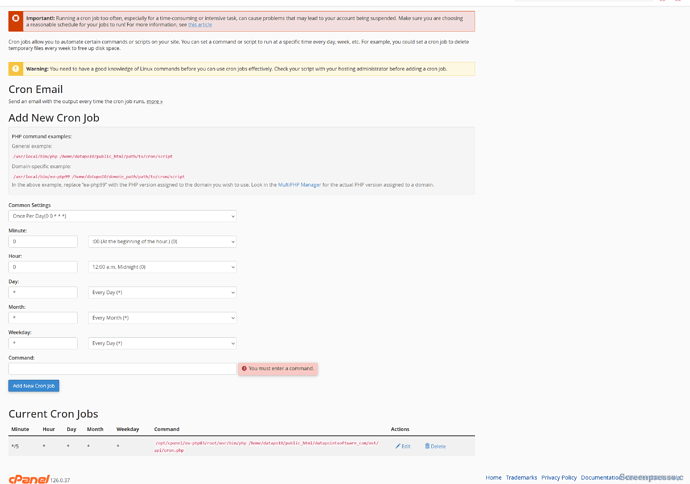Click the Add New Cron Job button

(34, 386)
